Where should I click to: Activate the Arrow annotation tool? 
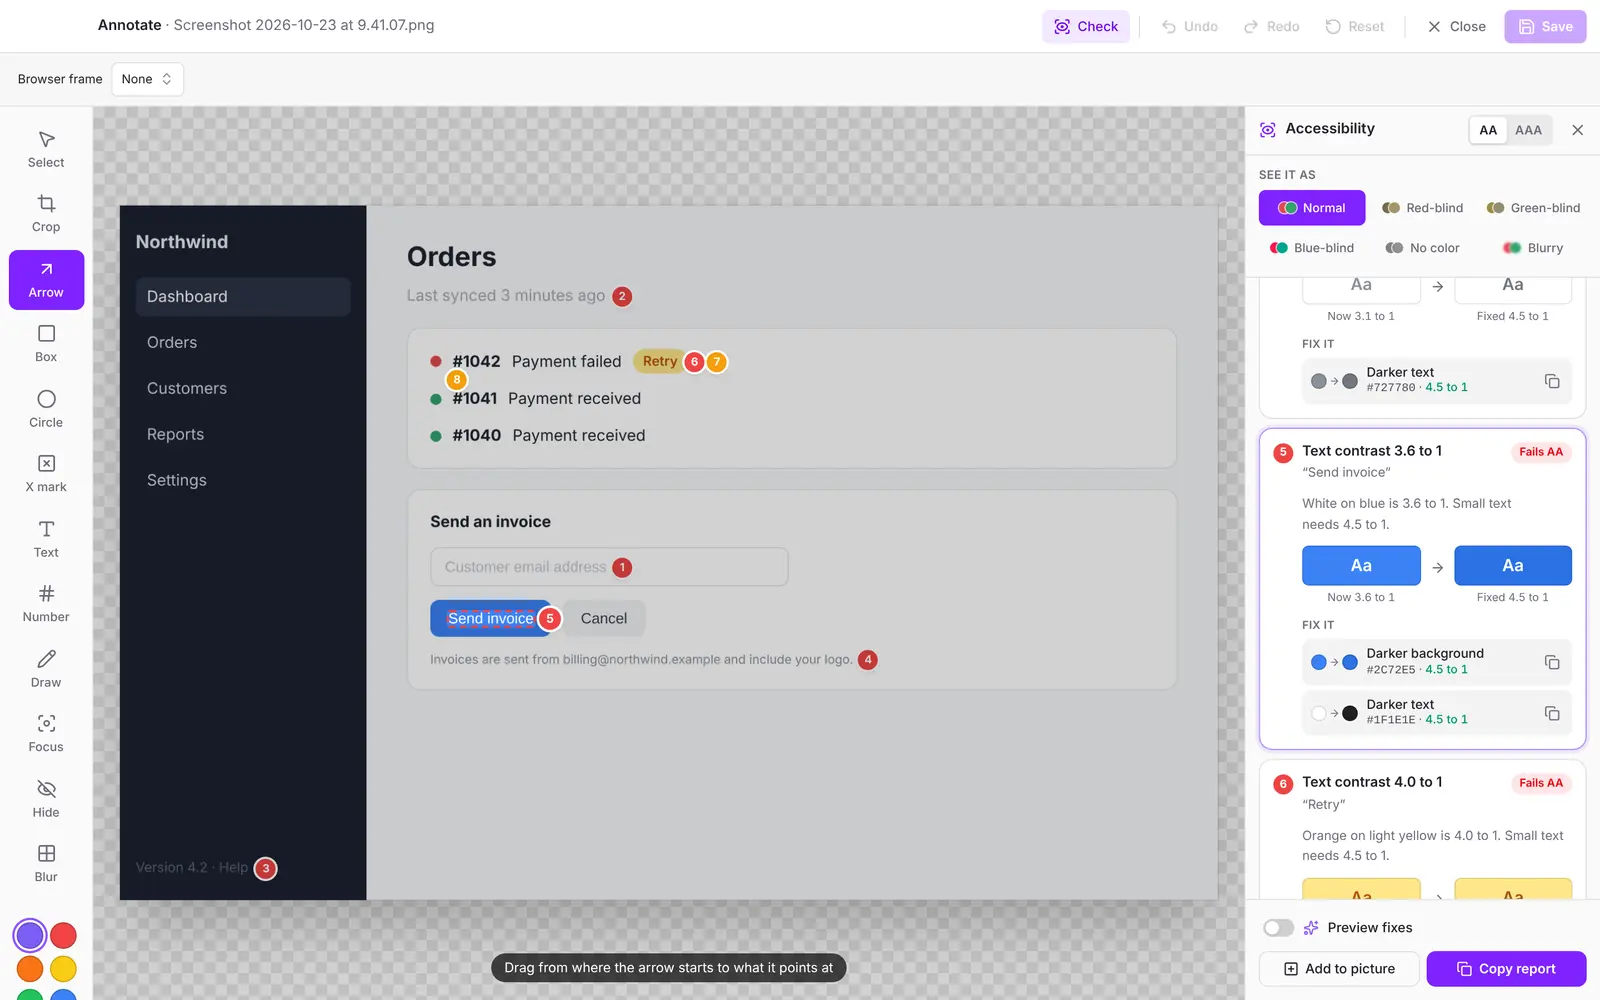46,280
